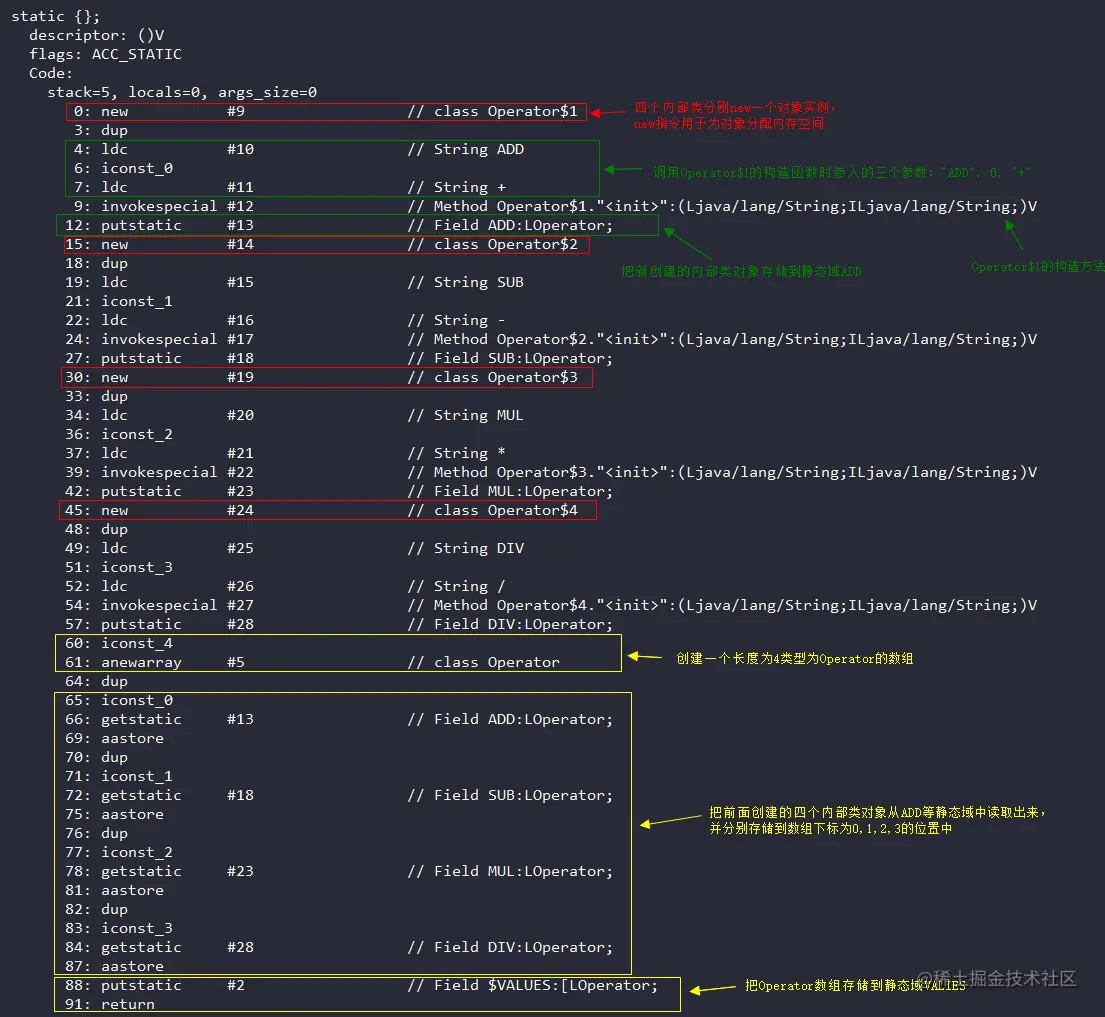The image size is (1105, 1017).
Task: Click the green arrow beside the String ADD box
Action: coord(622,170)
